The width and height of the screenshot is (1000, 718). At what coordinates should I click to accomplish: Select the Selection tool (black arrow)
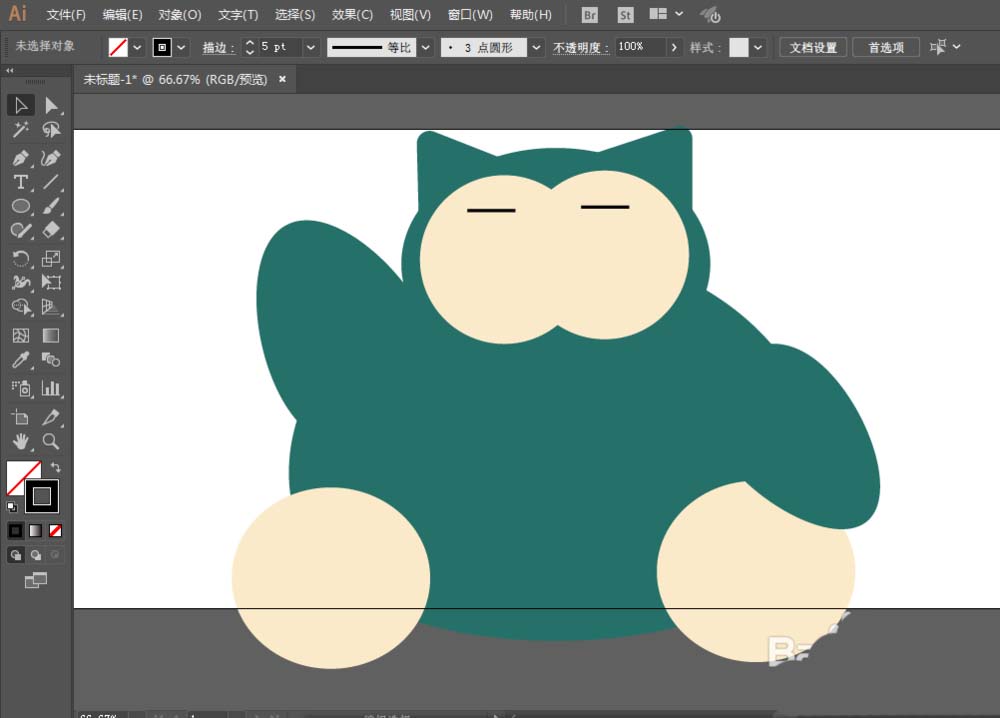coord(20,105)
